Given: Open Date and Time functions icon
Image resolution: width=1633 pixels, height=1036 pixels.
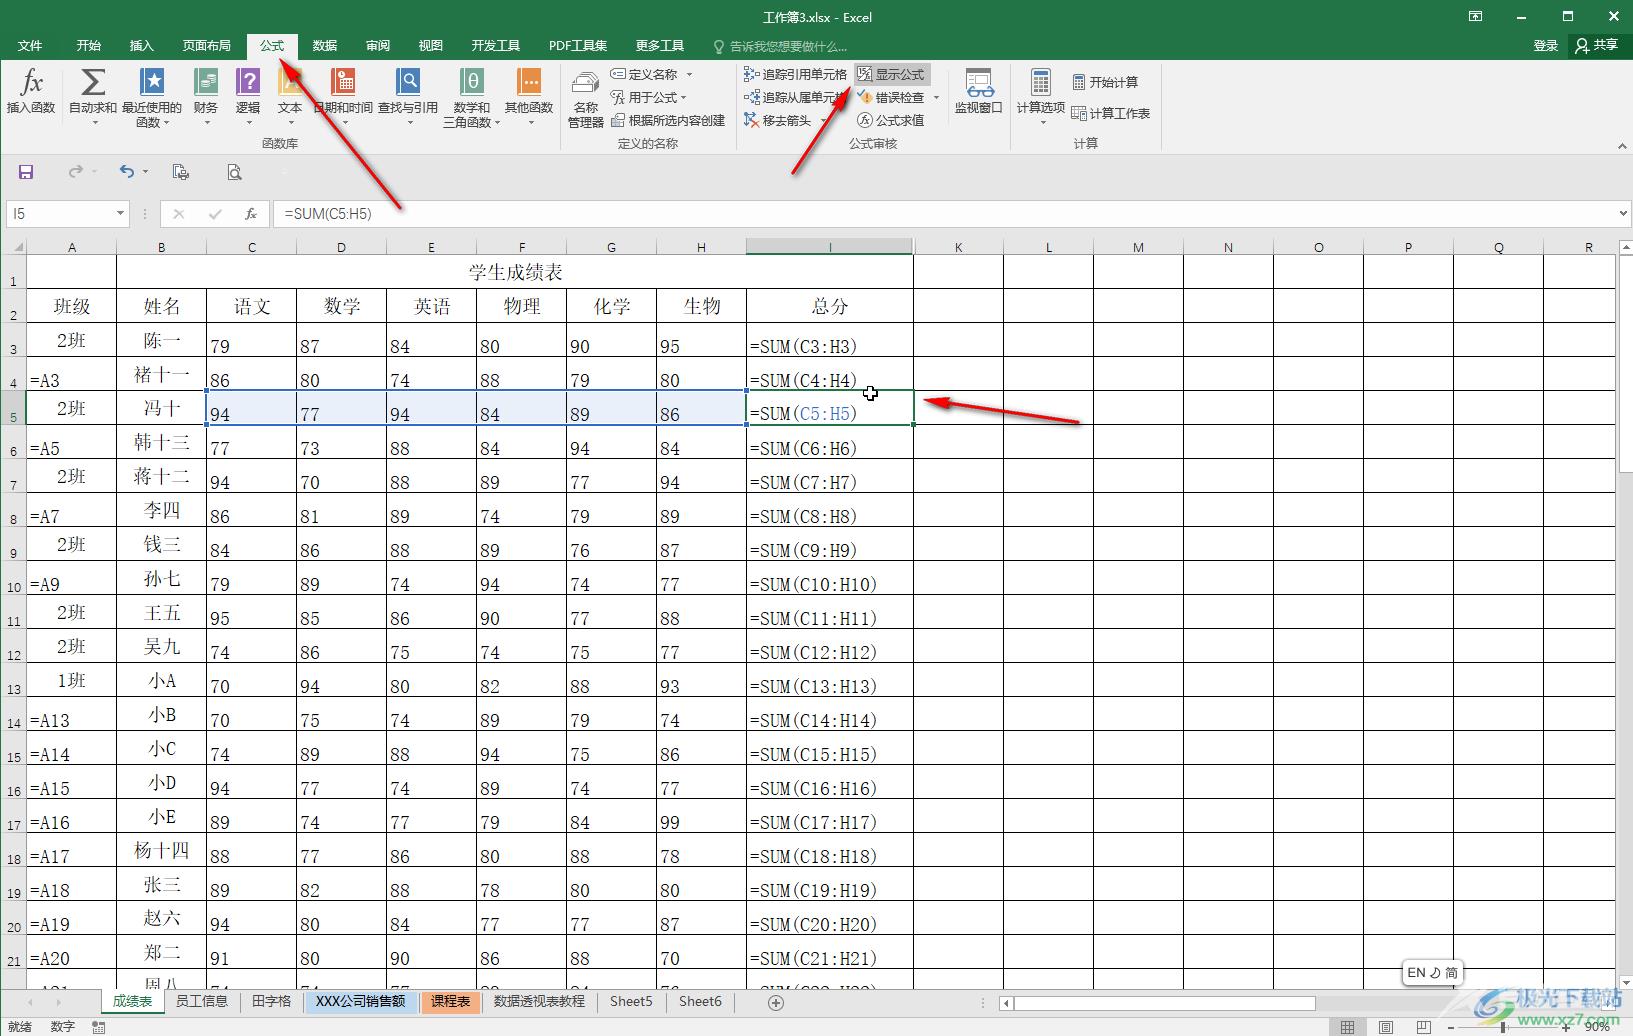Looking at the screenshot, I should tap(343, 83).
